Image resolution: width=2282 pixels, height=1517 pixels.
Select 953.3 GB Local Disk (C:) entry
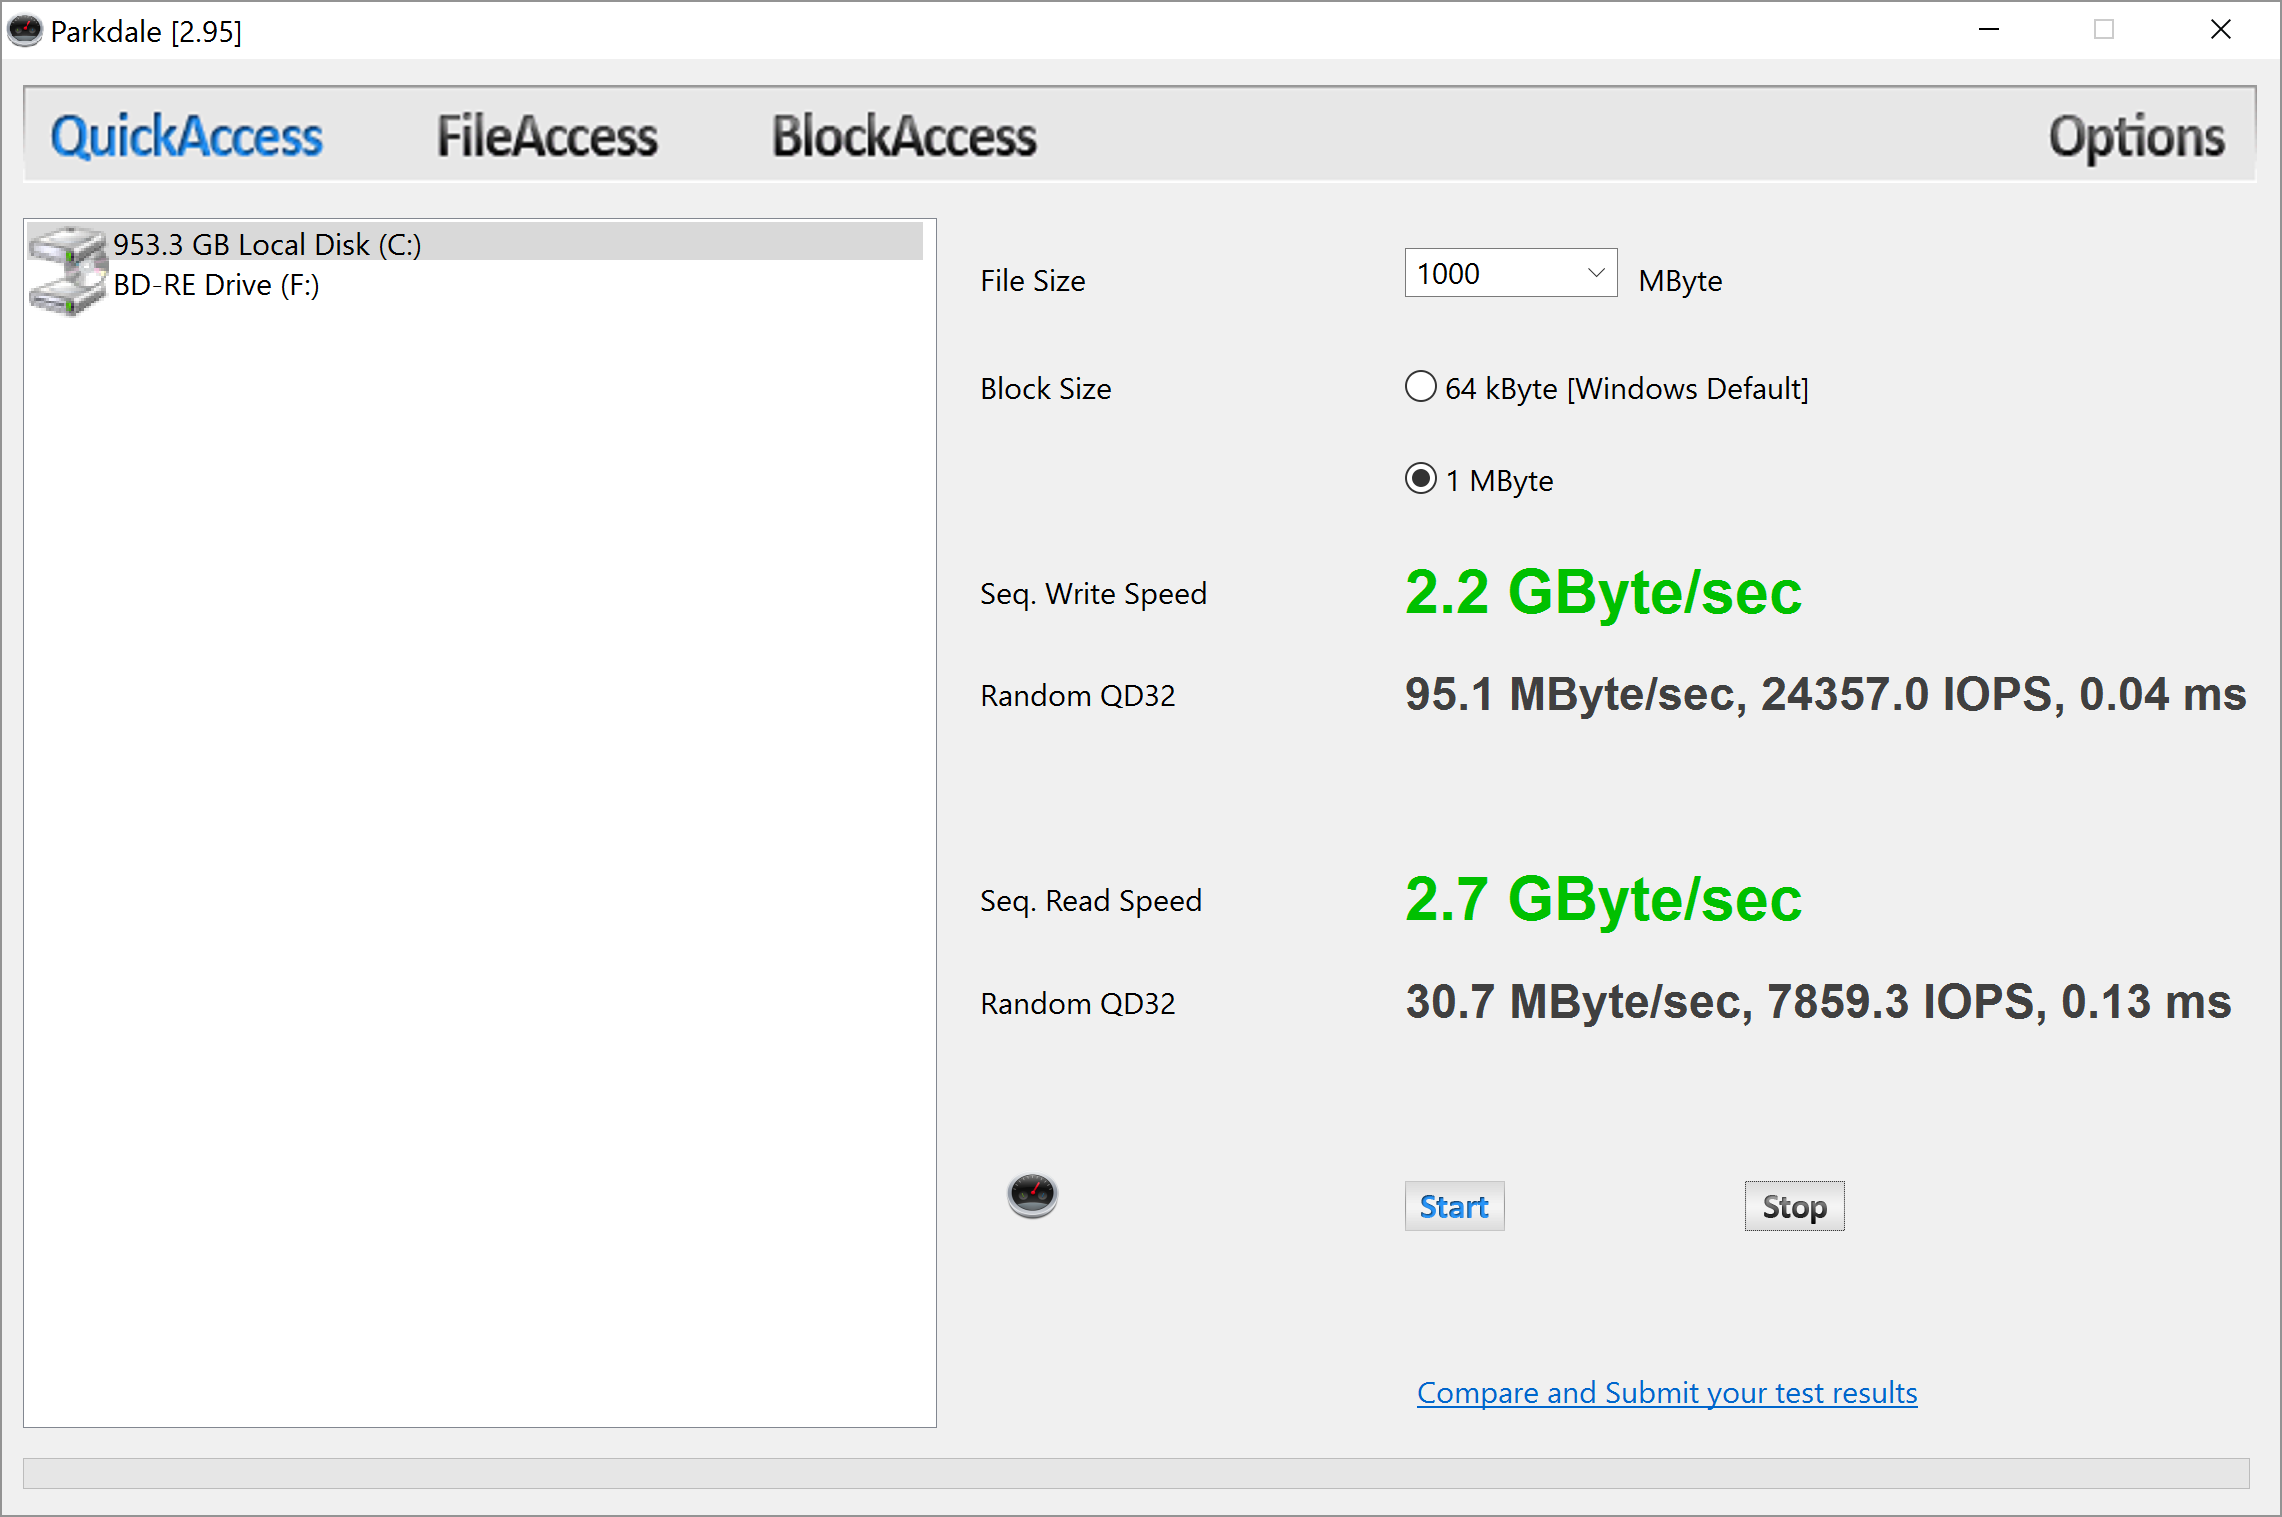click(x=267, y=245)
